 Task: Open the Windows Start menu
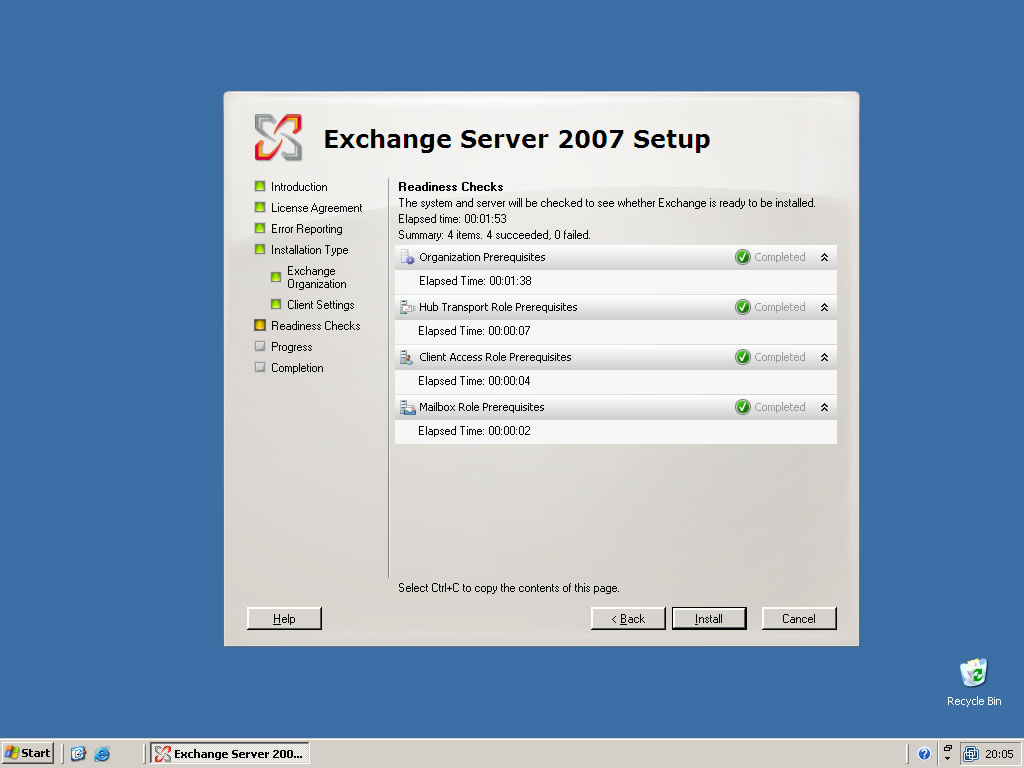coord(28,753)
